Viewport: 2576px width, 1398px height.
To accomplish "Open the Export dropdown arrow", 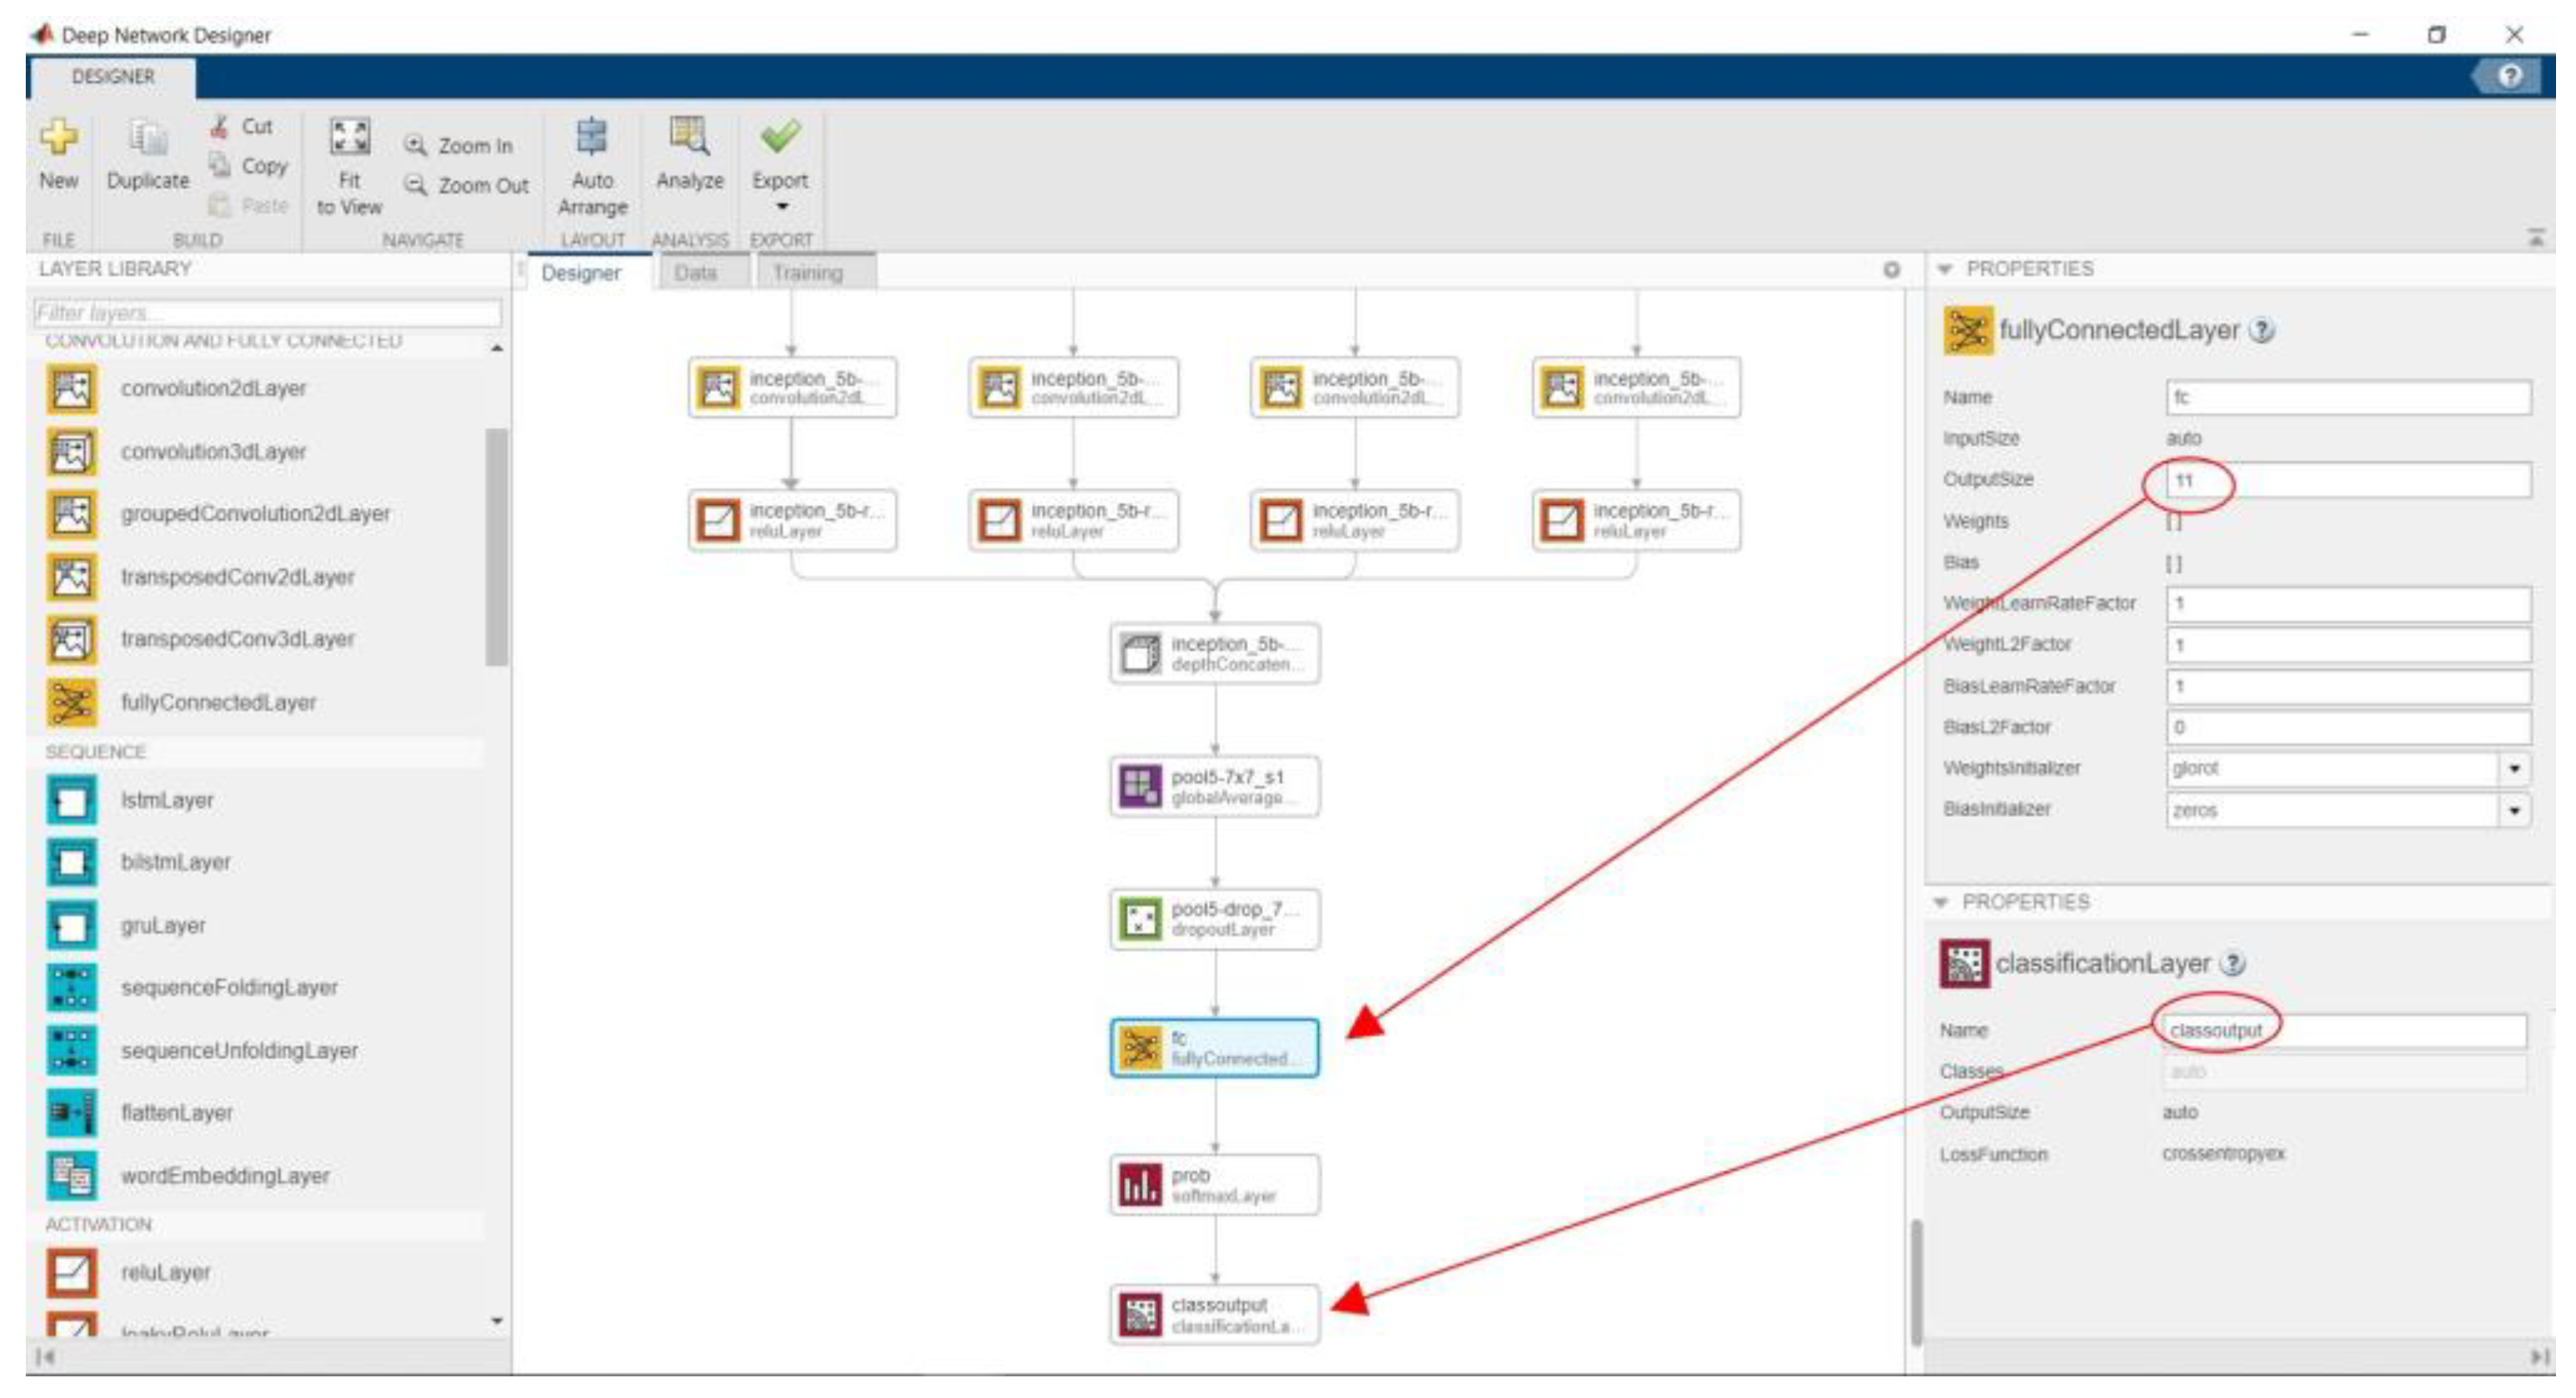I will point(782,207).
